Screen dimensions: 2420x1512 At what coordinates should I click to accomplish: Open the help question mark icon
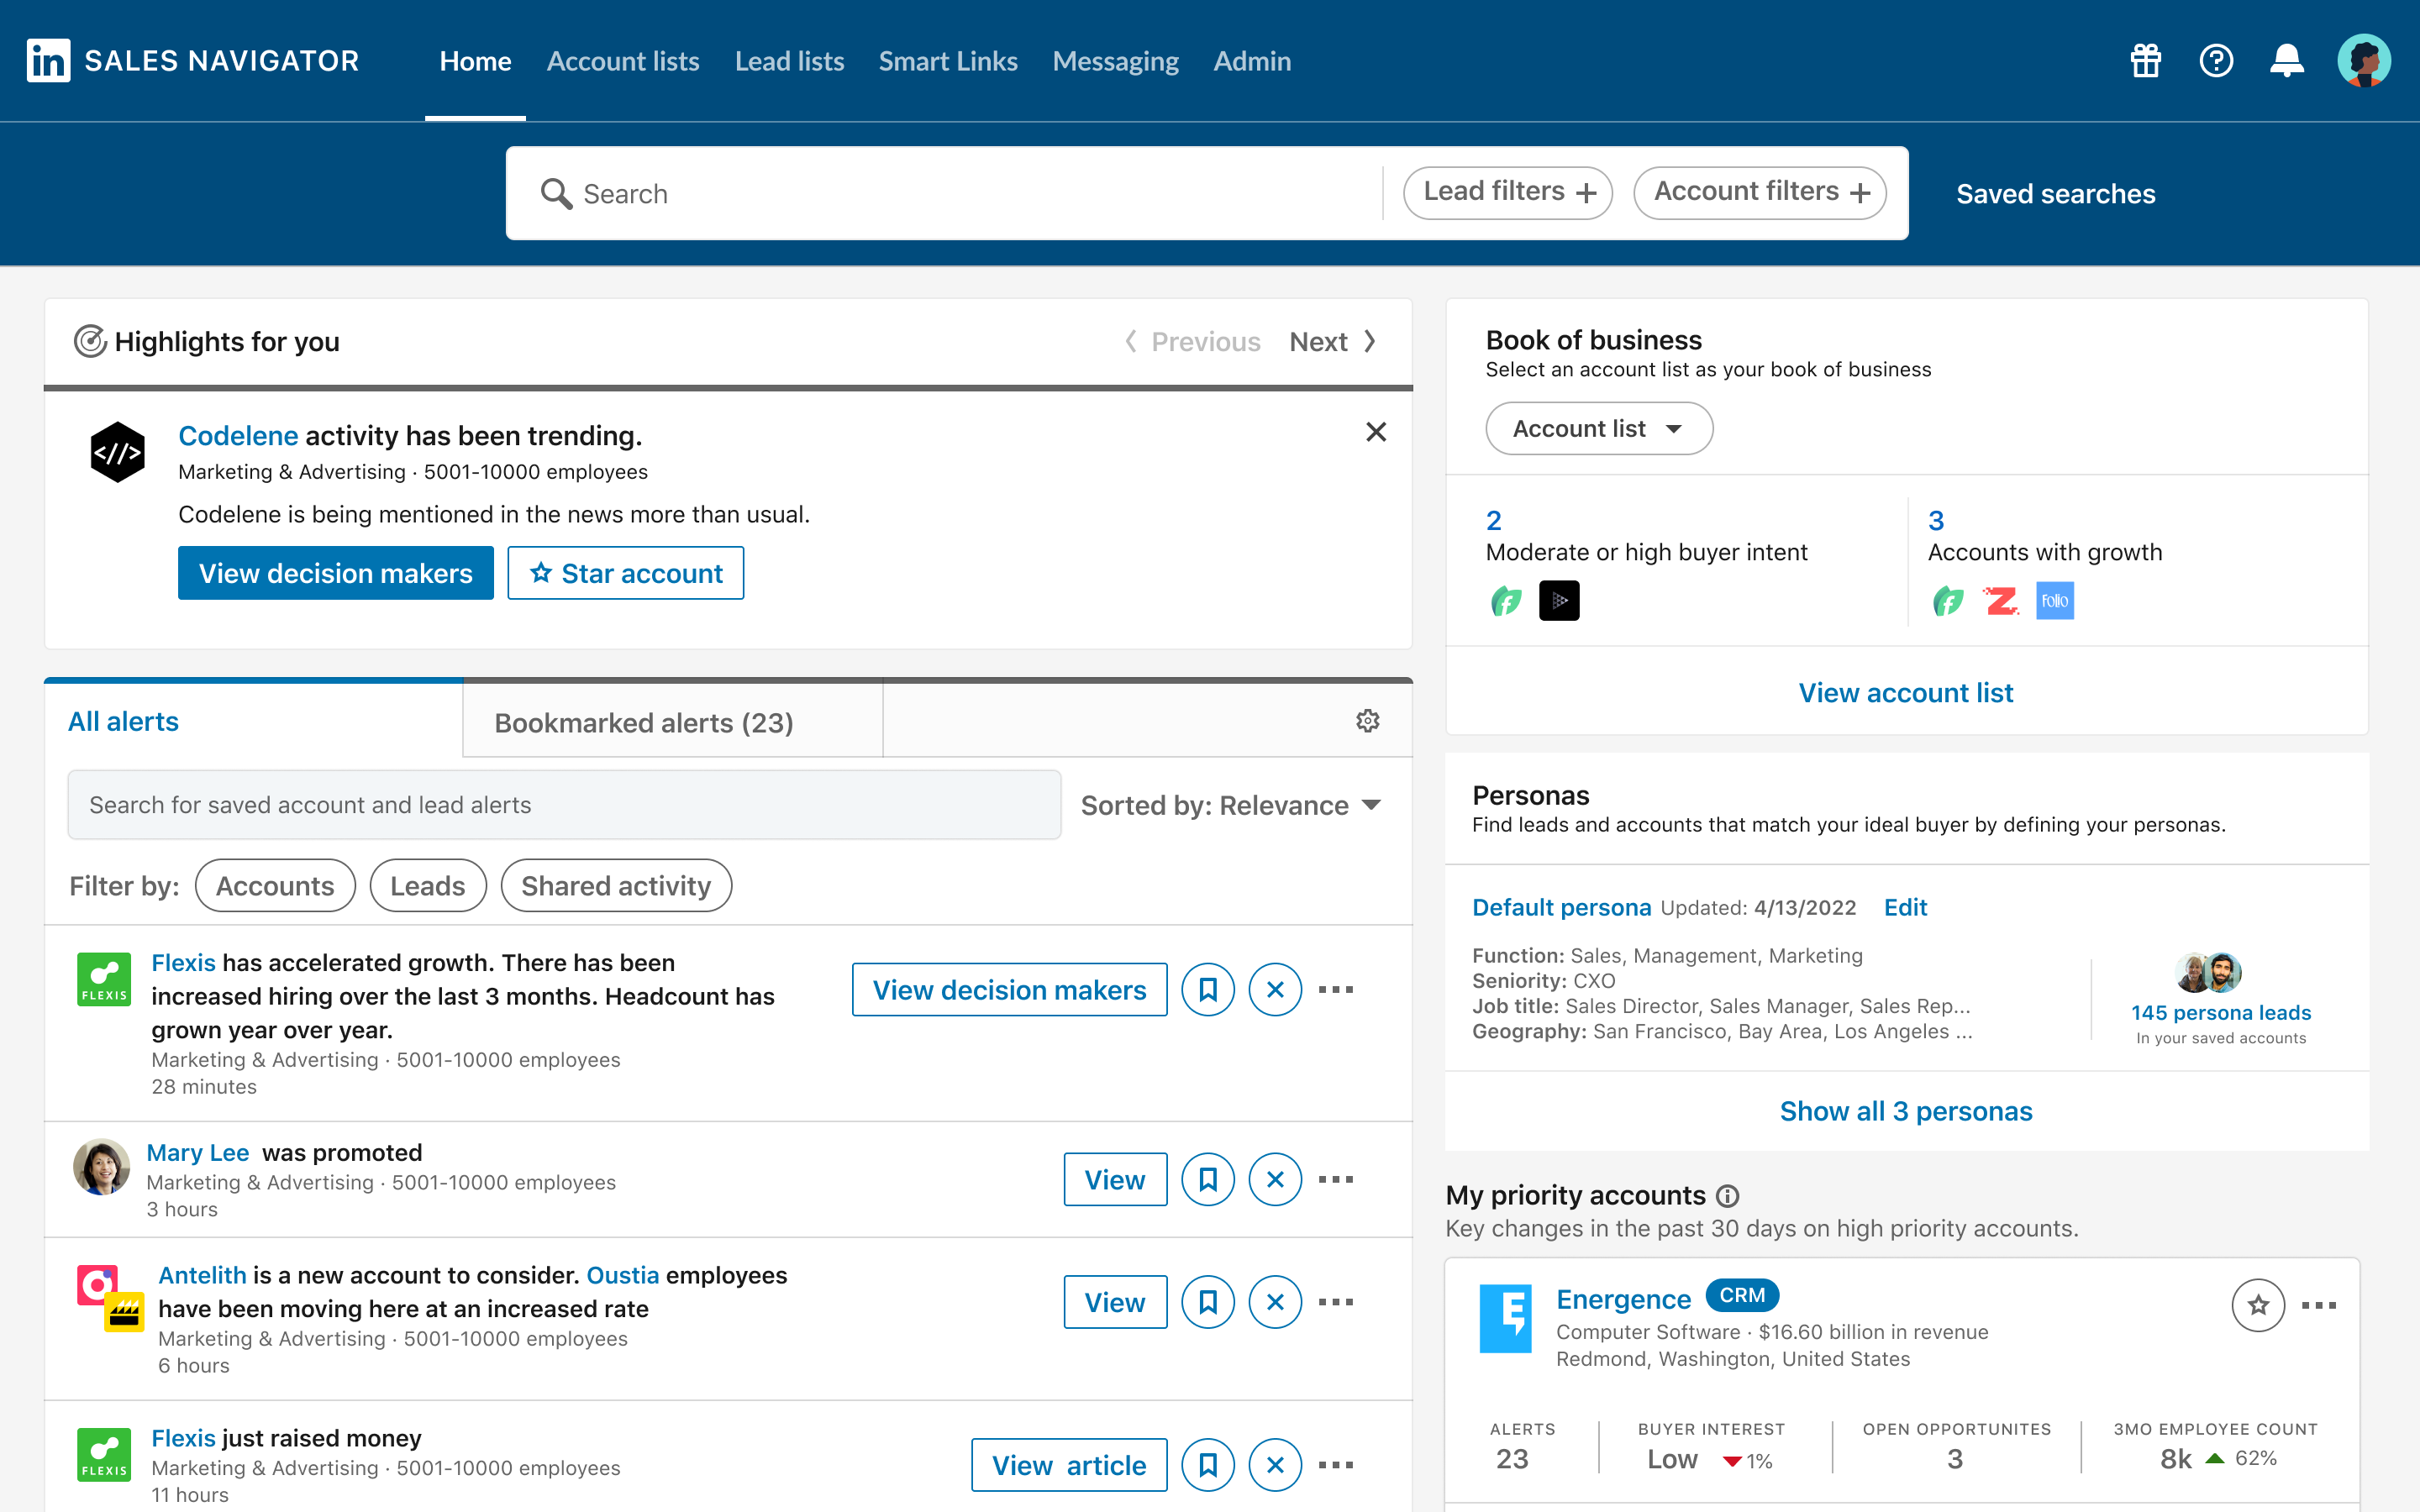pyautogui.click(x=2216, y=61)
